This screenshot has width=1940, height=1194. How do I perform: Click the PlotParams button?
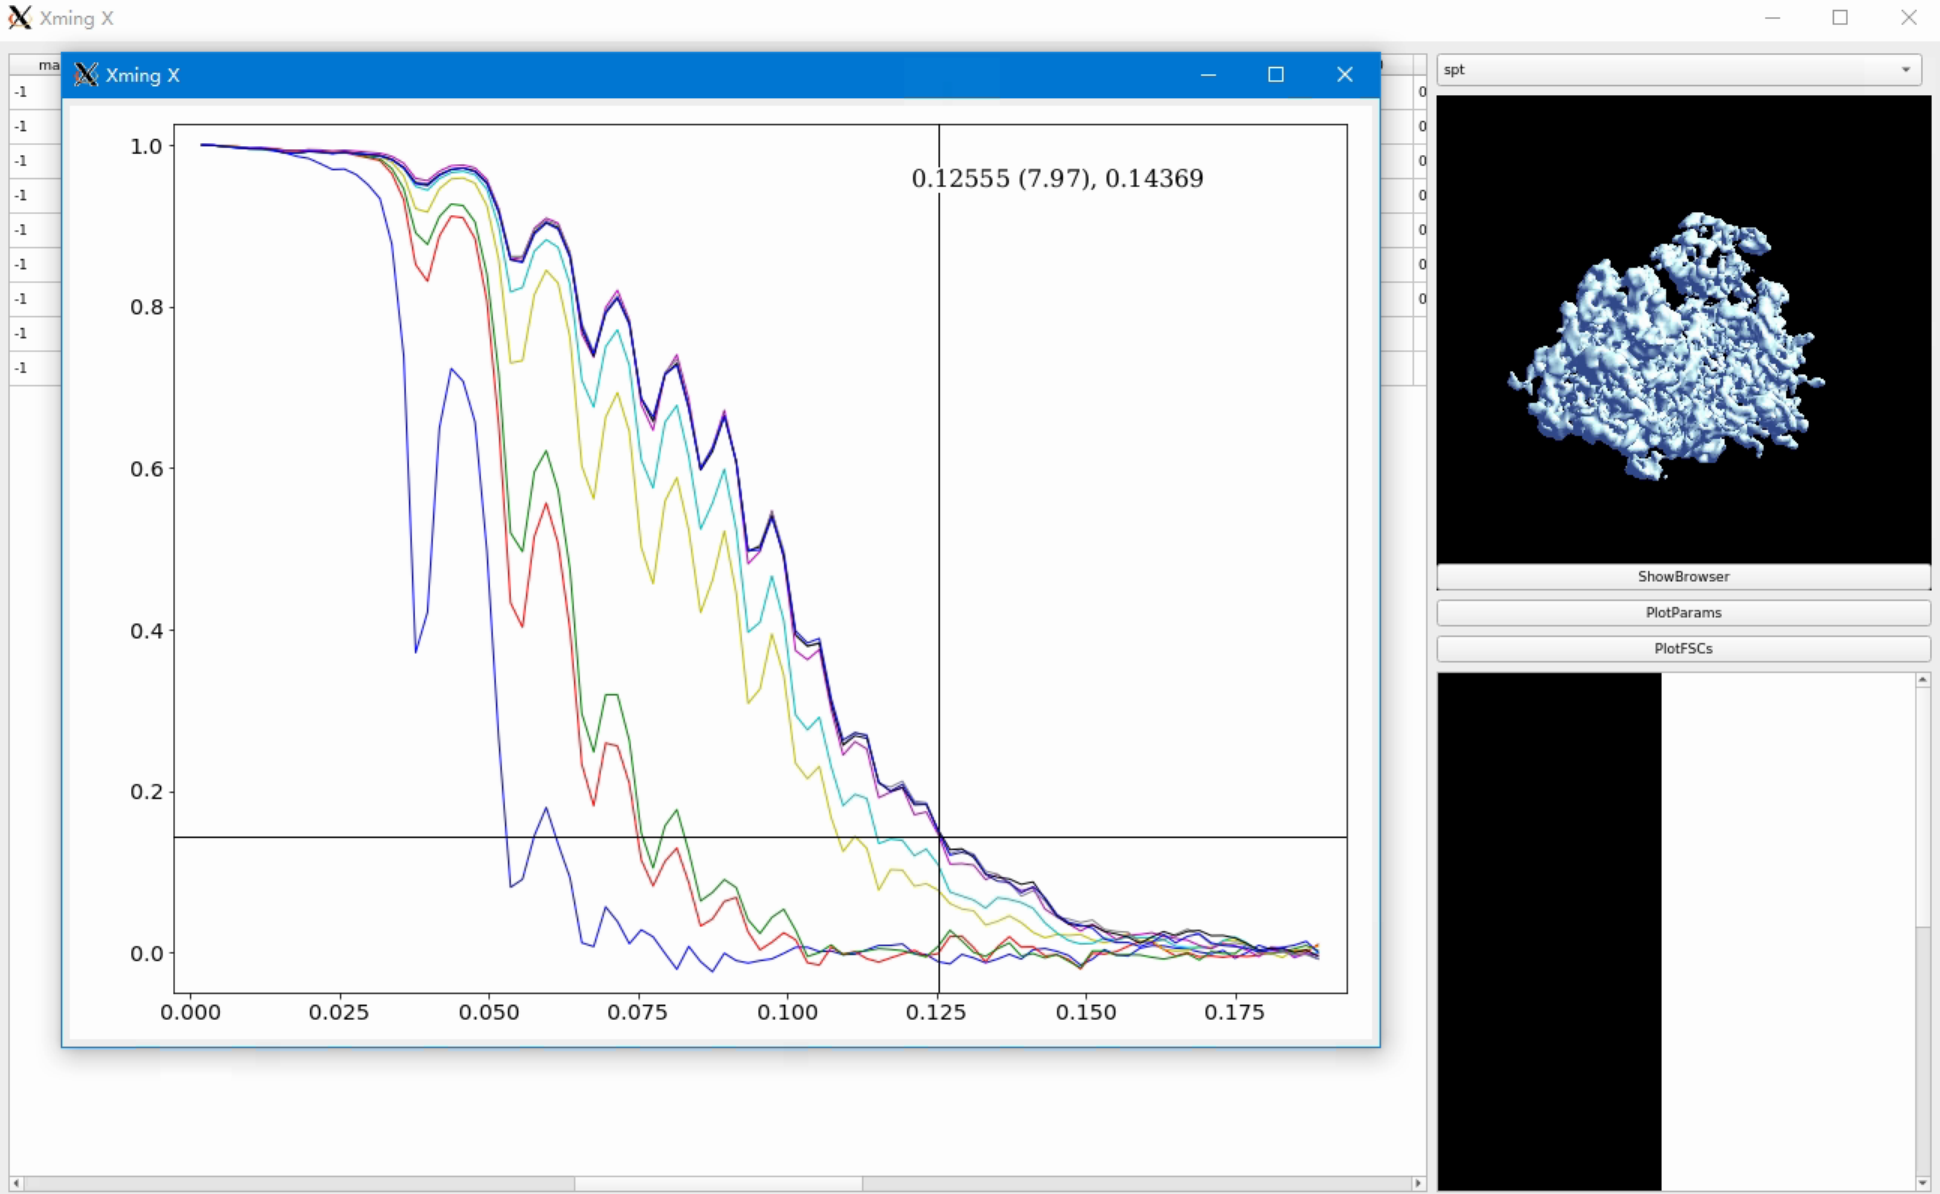tap(1683, 613)
